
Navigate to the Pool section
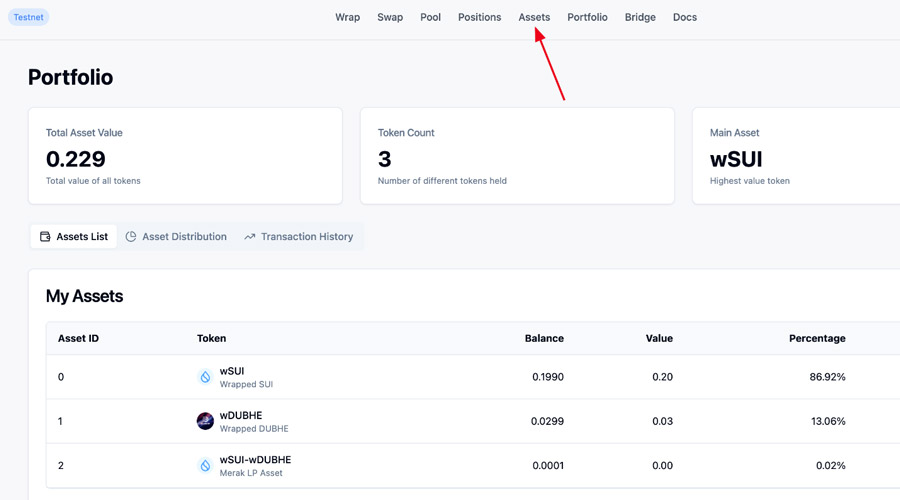point(430,17)
